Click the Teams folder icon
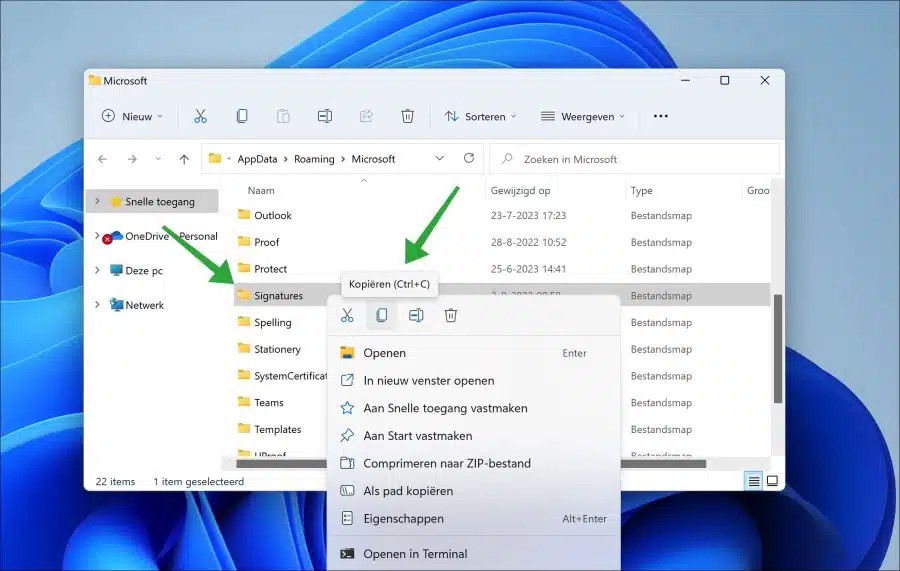900x571 pixels. point(244,402)
